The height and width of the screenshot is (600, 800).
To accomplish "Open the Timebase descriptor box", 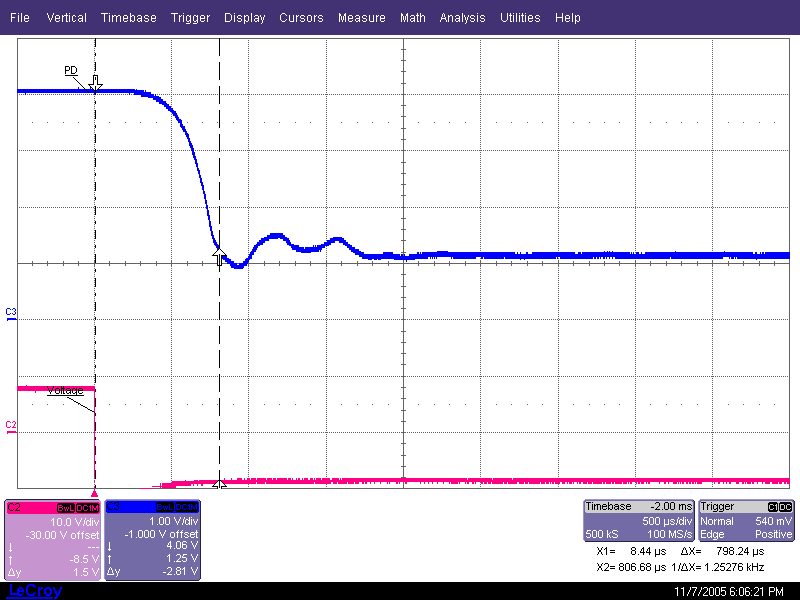I will click(x=638, y=520).
